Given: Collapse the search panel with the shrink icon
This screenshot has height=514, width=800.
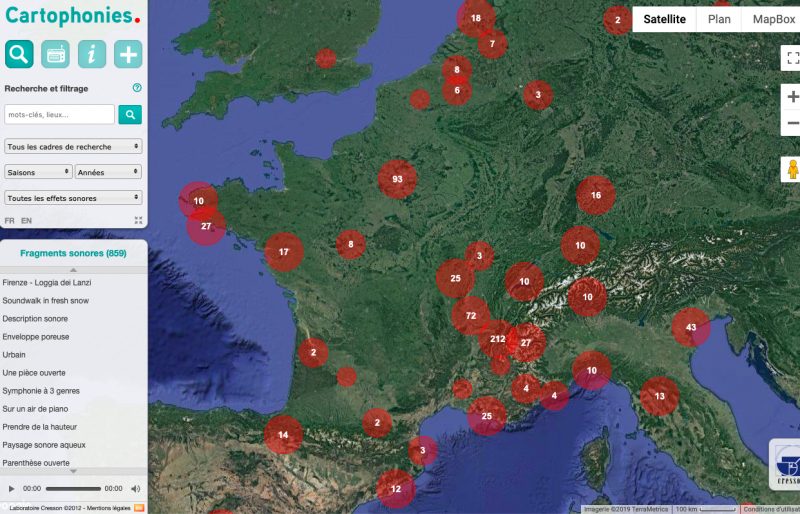Looking at the screenshot, I should click(x=138, y=220).
